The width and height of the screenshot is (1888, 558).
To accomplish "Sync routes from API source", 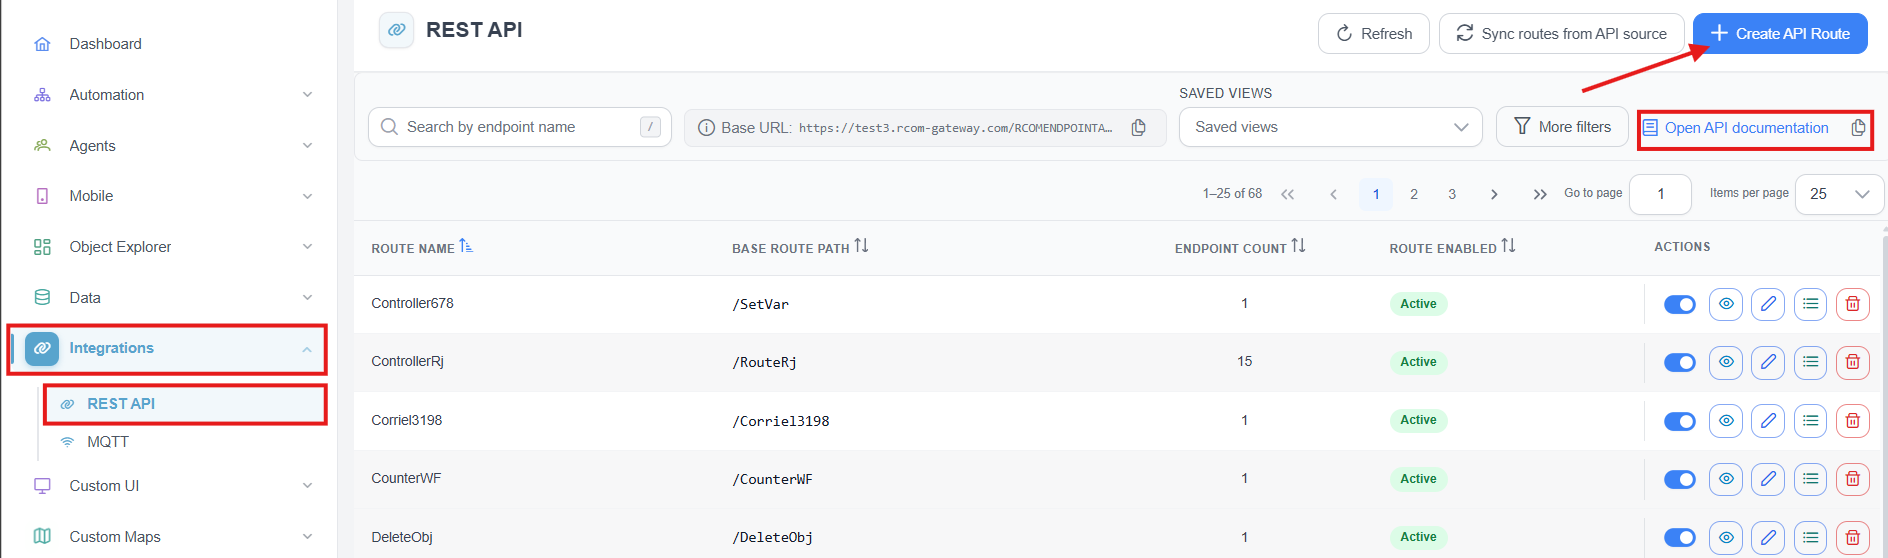I will 1561,34.
